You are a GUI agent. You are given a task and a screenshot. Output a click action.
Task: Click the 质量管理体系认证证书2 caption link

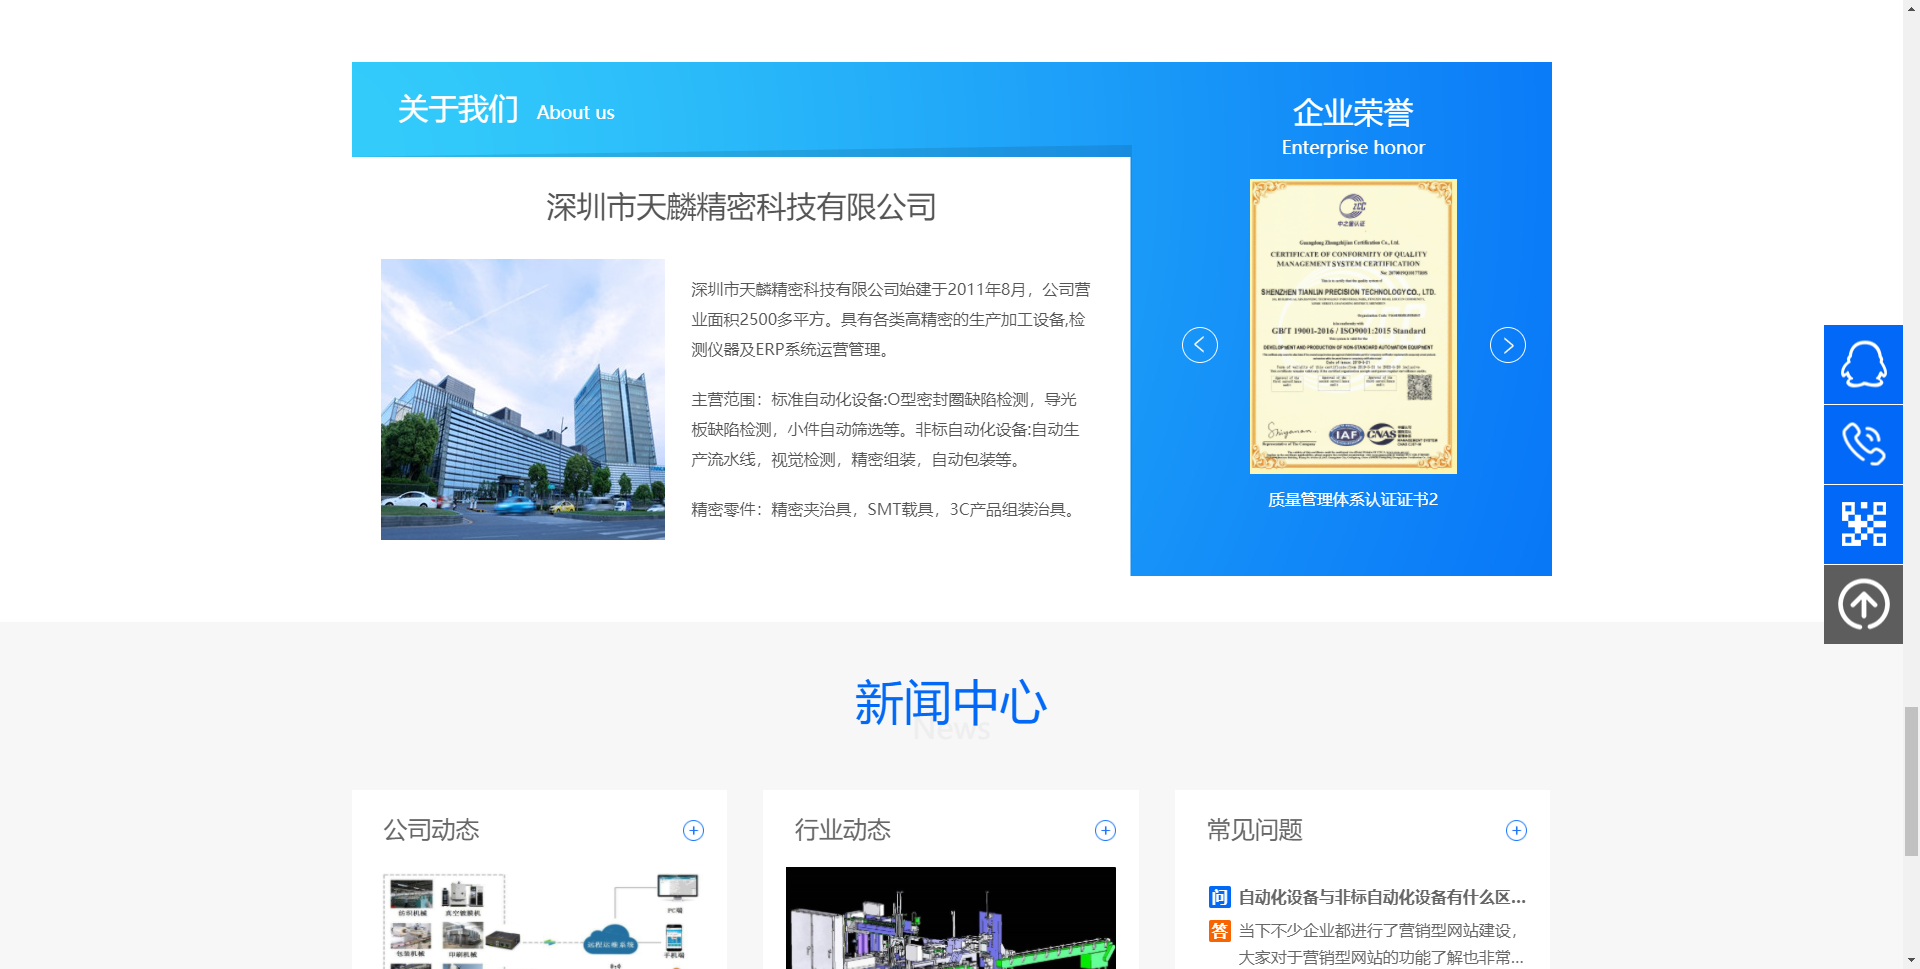pos(1352,499)
